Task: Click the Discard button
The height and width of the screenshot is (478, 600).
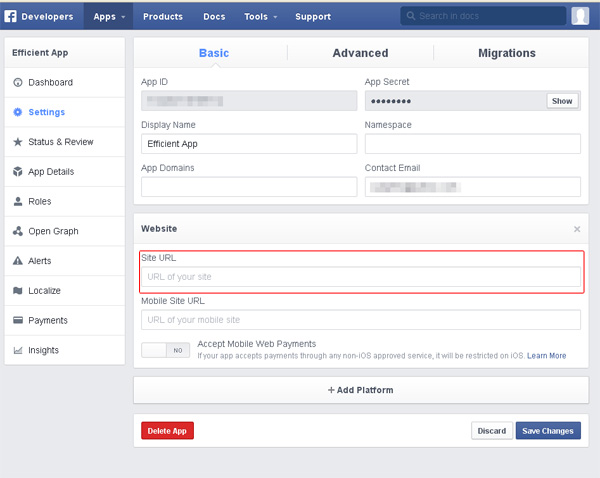Action: [492, 431]
